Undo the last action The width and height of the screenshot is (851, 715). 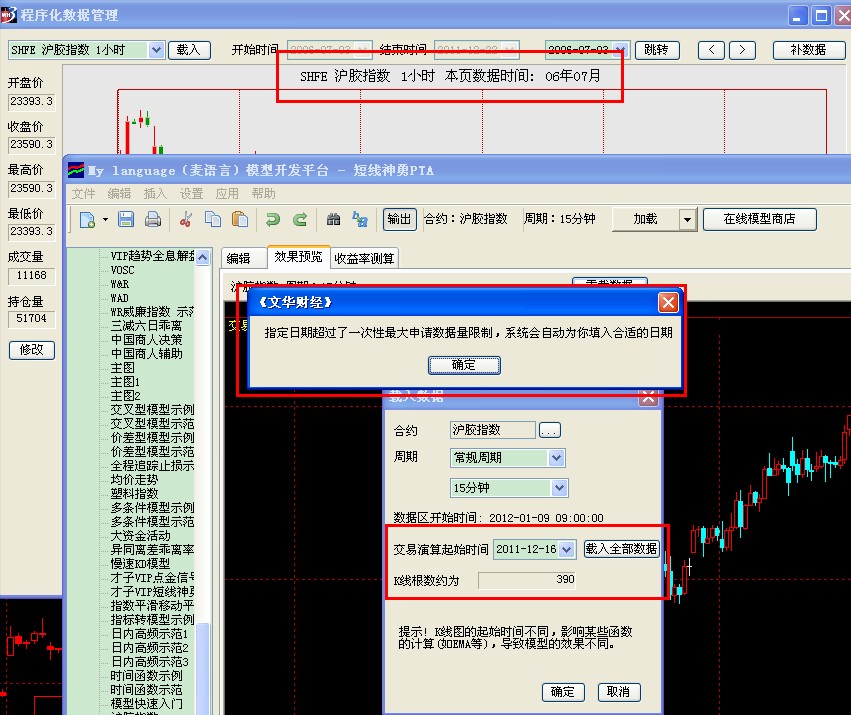273,220
